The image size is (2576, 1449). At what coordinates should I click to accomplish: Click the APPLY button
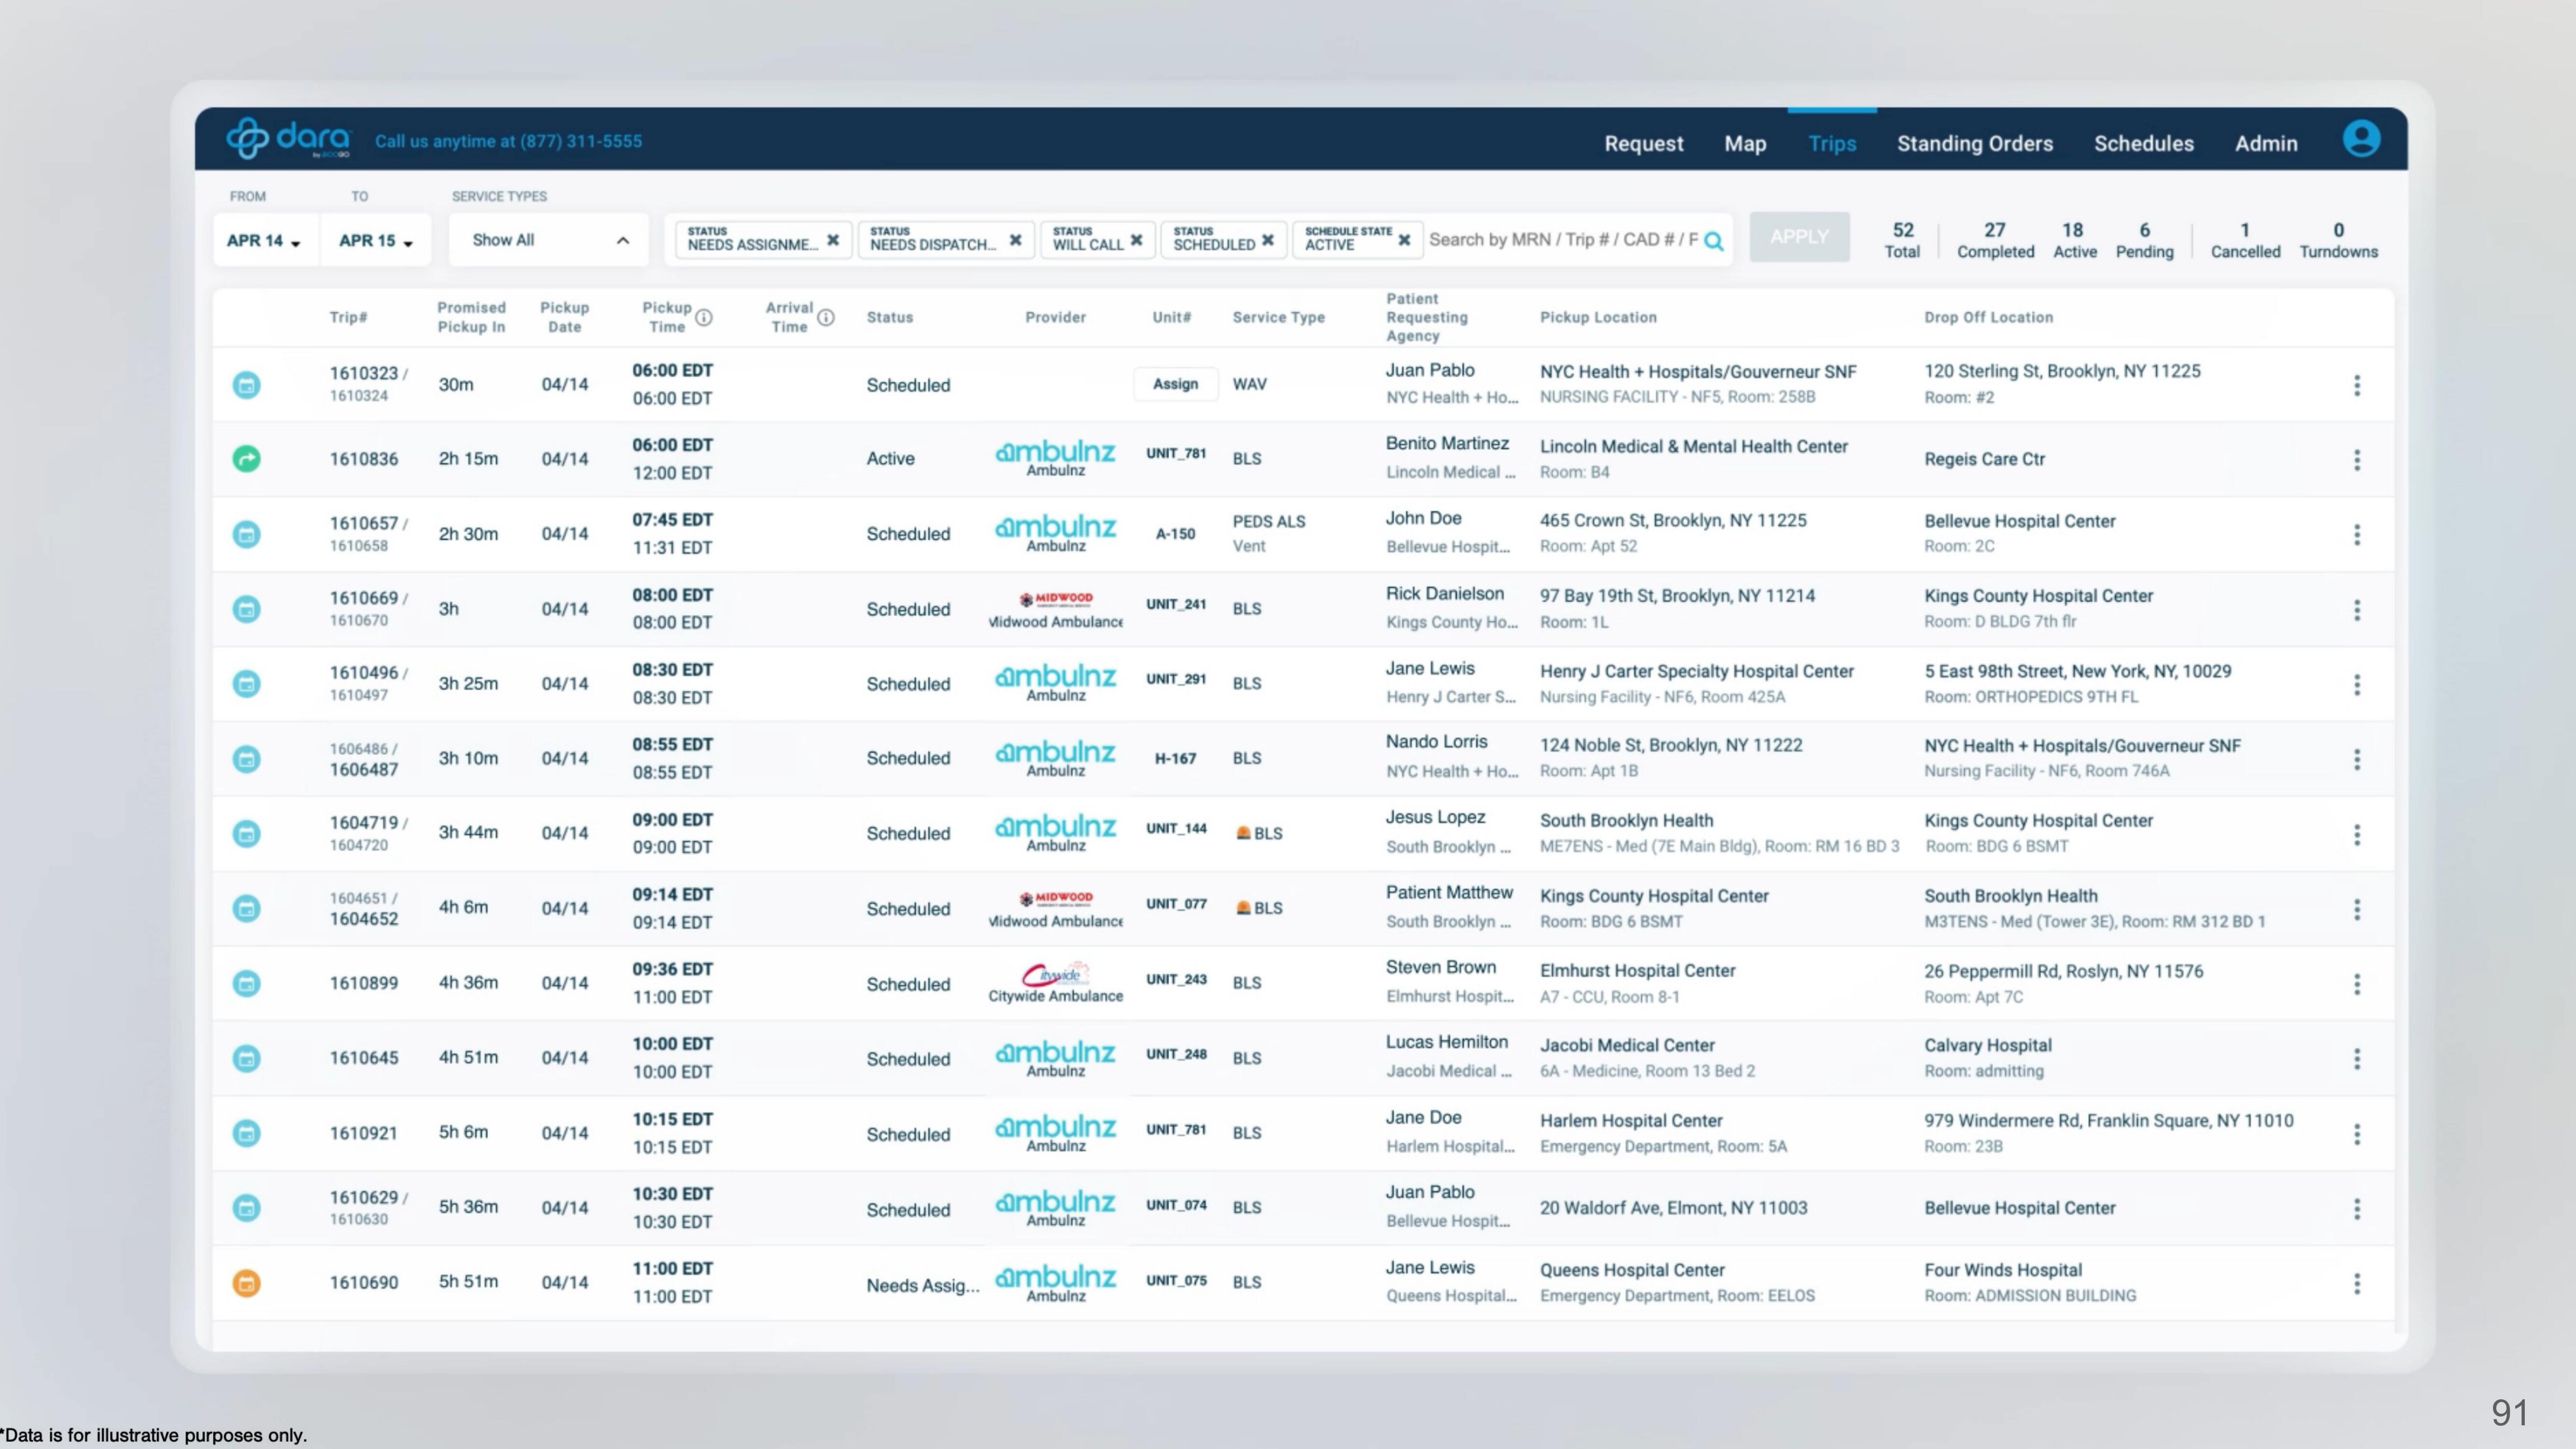[1799, 237]
